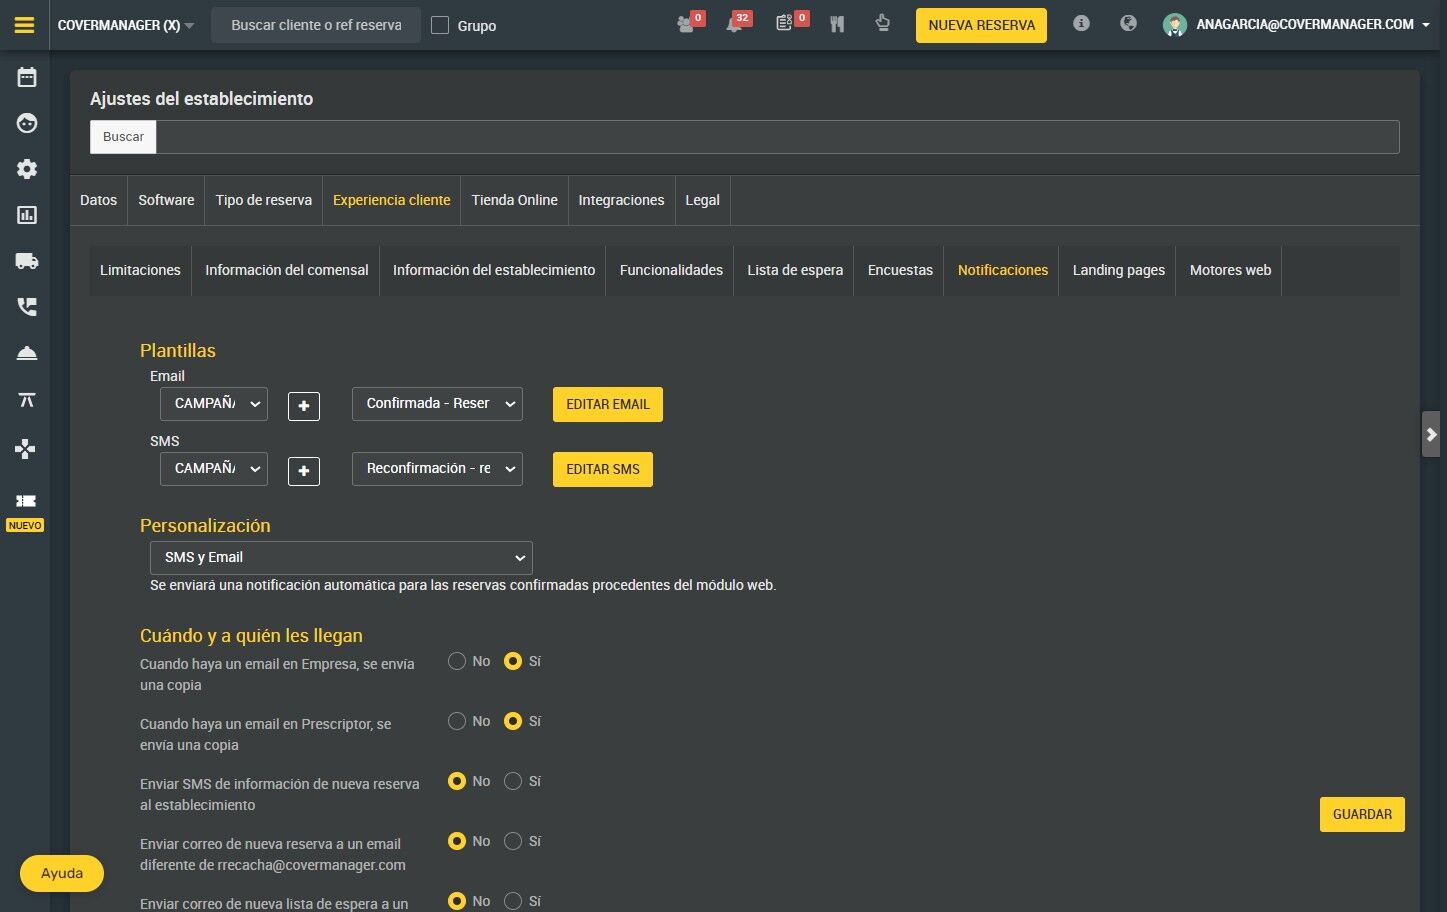Click the globe language icon
Image resolution: width=1447 pixels, height=912 pixels.
(x=1128, y=23)
